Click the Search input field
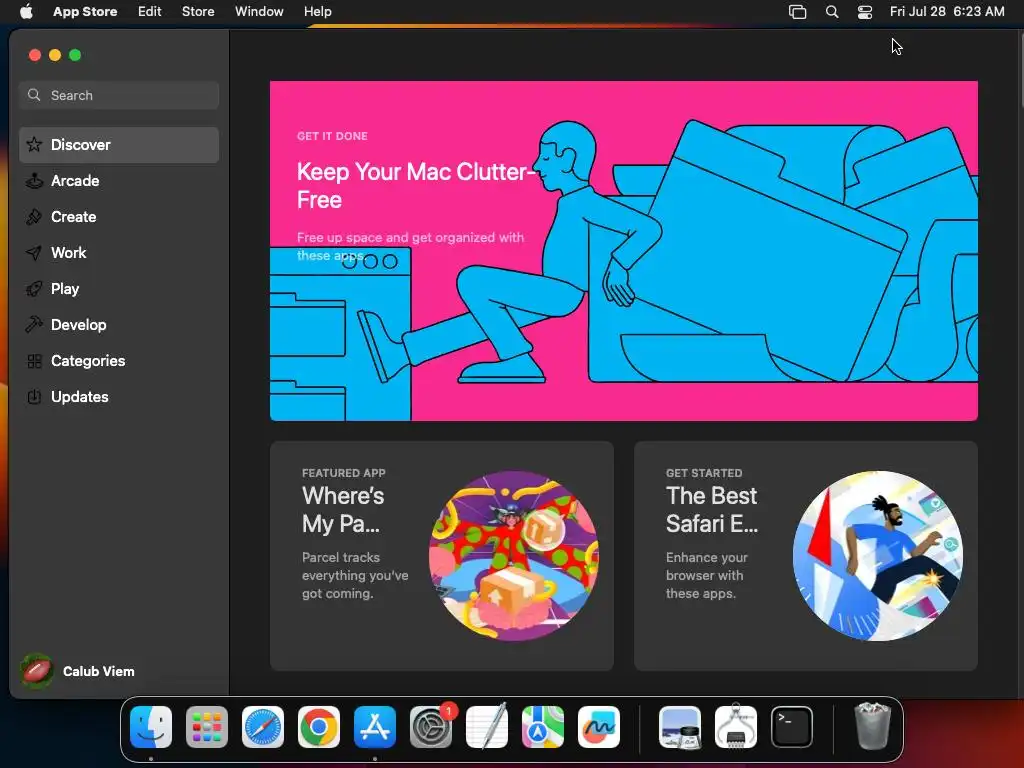 119,95
